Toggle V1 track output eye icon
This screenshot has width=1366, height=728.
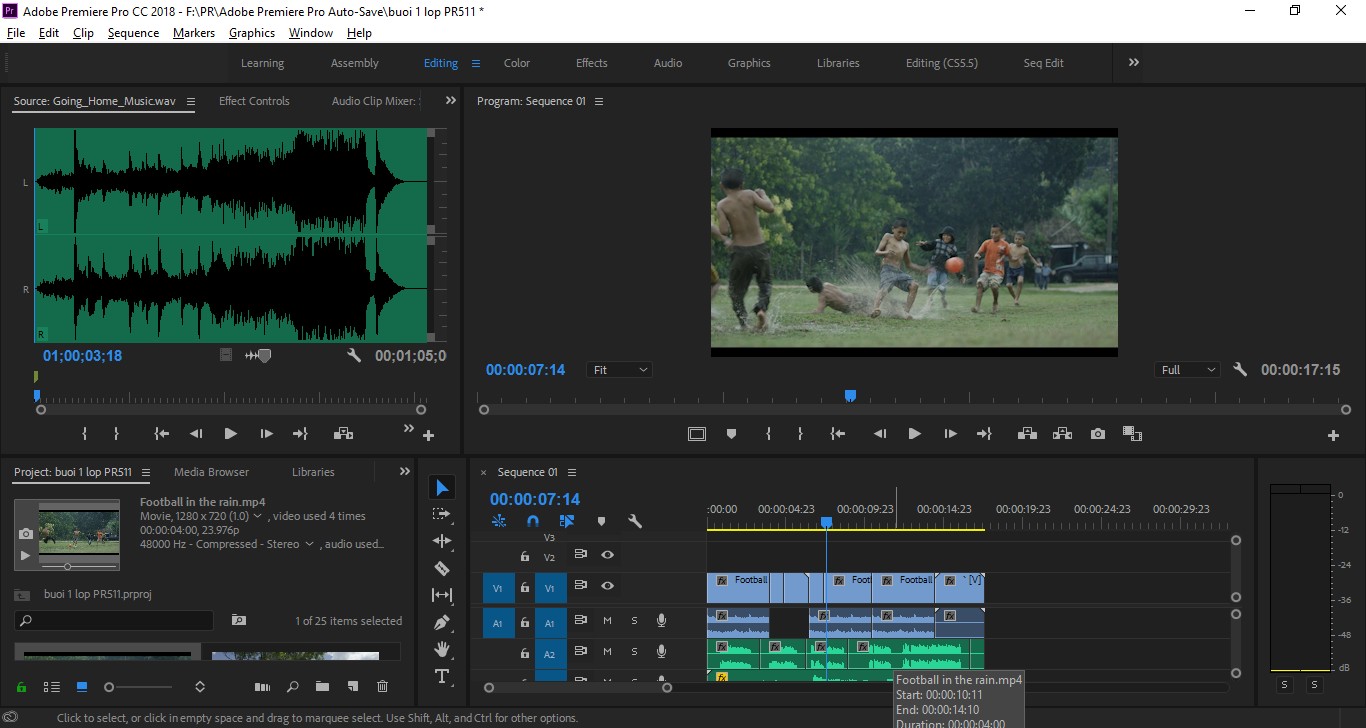(x=607, y=585)
